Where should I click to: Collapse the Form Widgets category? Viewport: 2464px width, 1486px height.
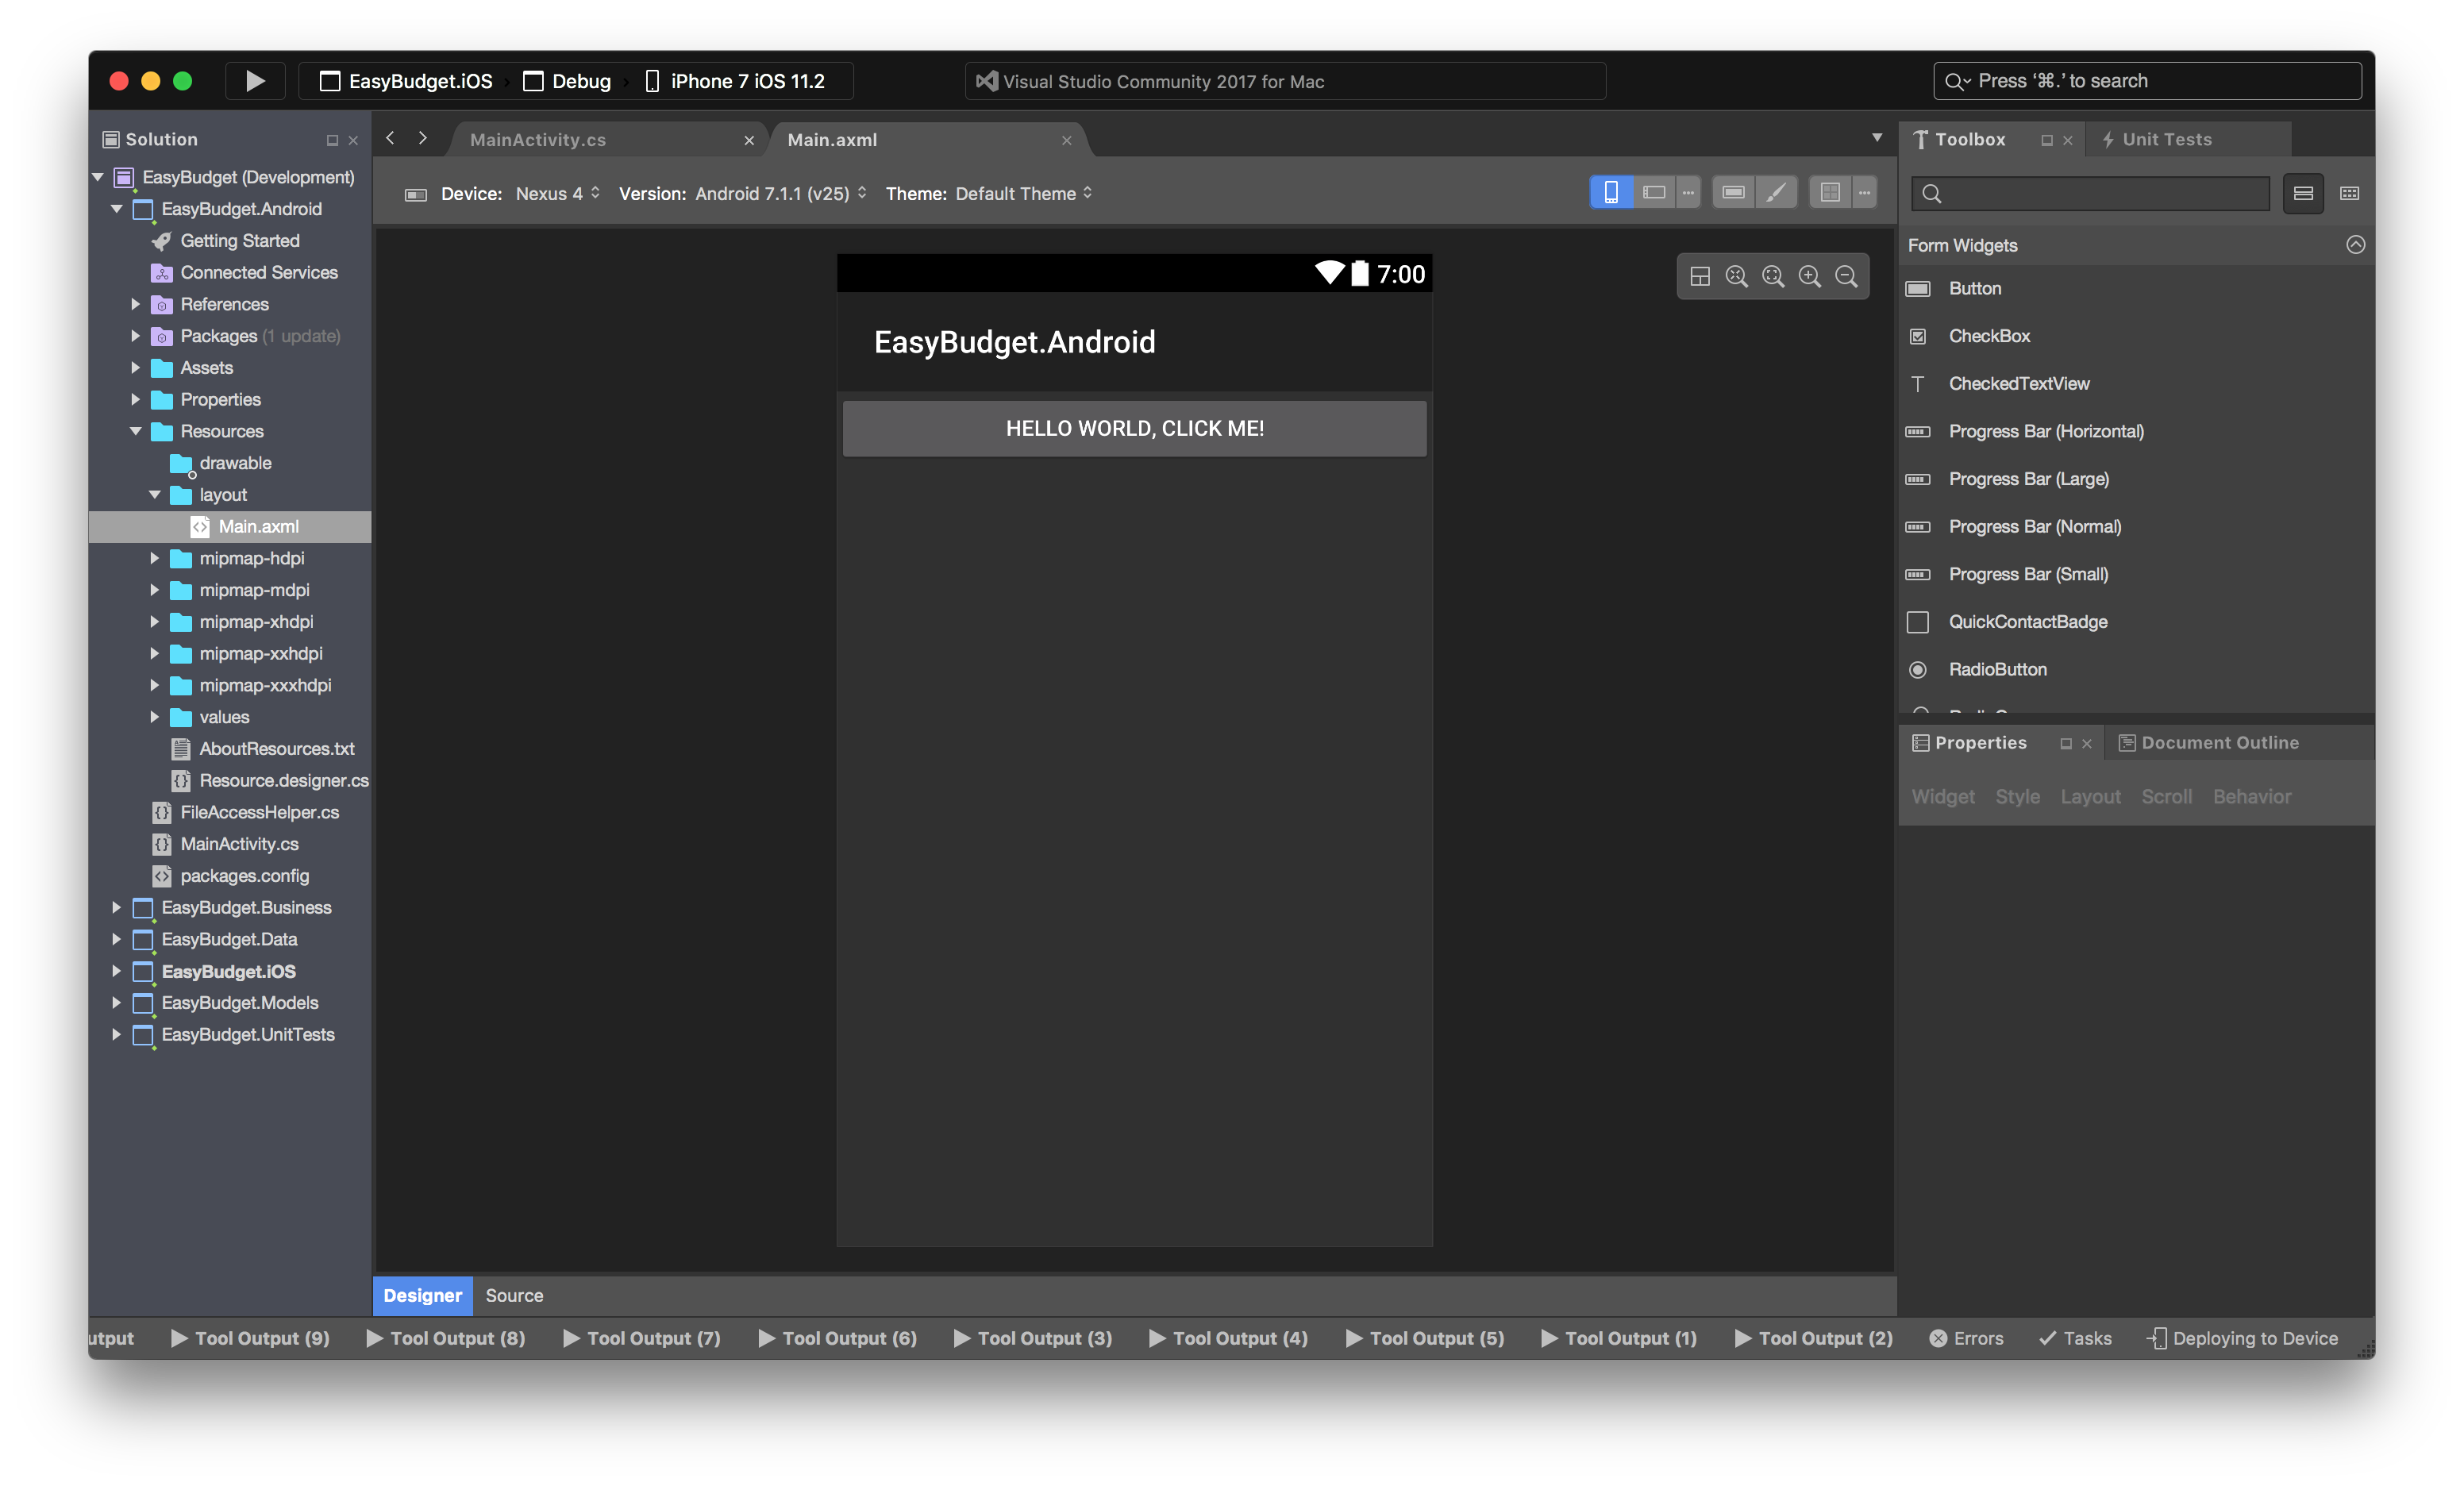pos(2355,245)
